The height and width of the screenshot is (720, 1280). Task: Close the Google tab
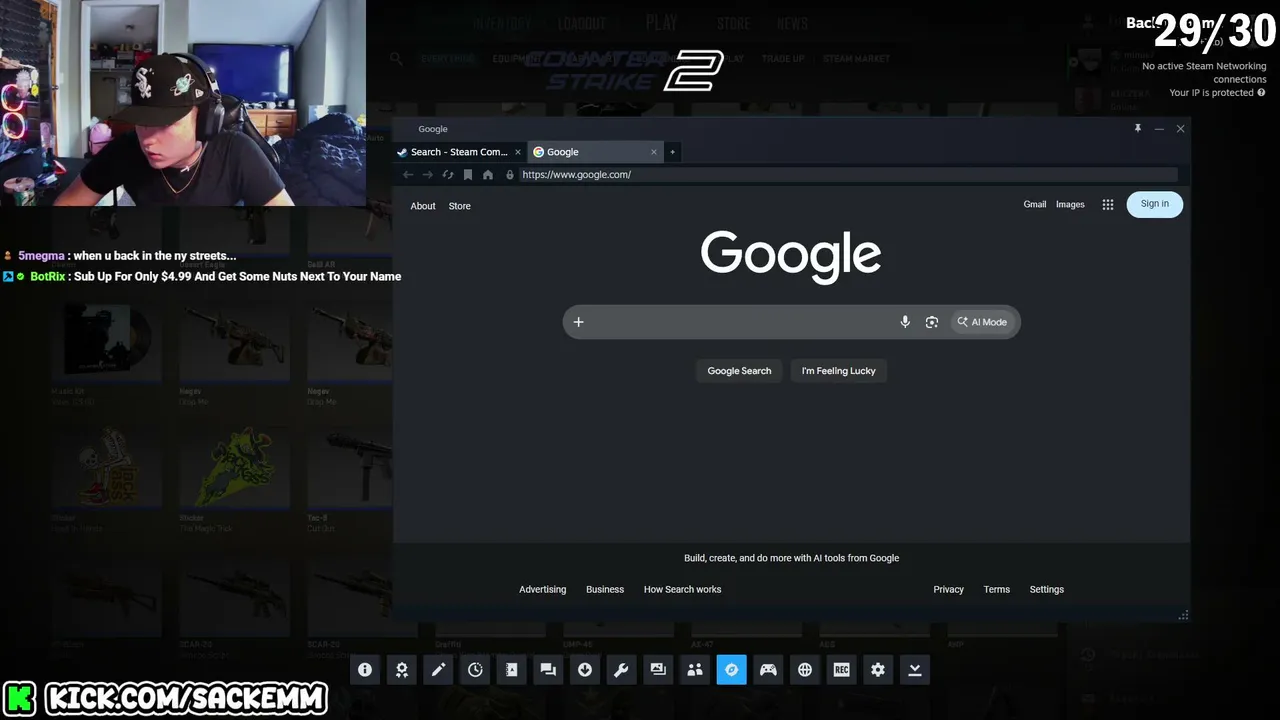[x=654, y=152]
